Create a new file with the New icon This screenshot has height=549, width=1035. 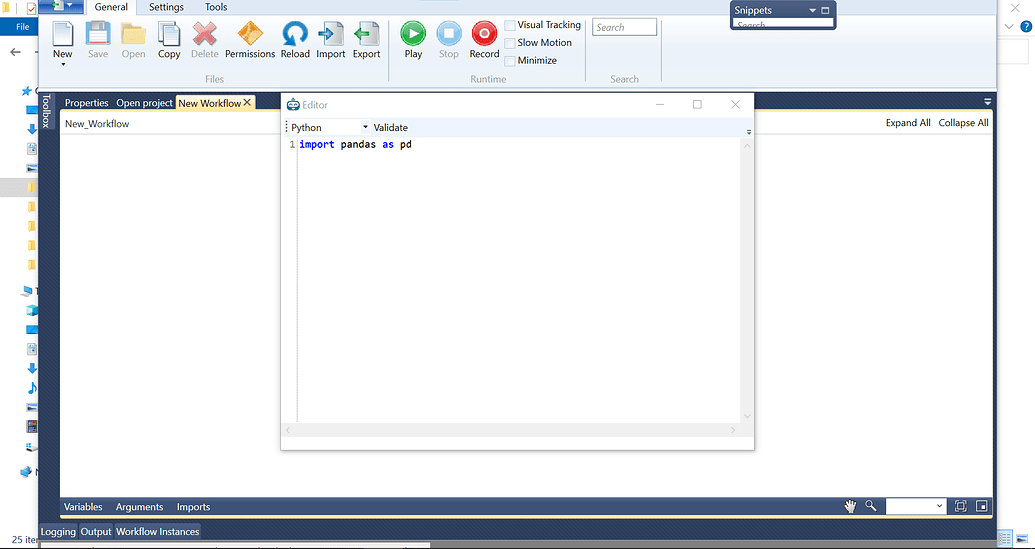(63, 33)
